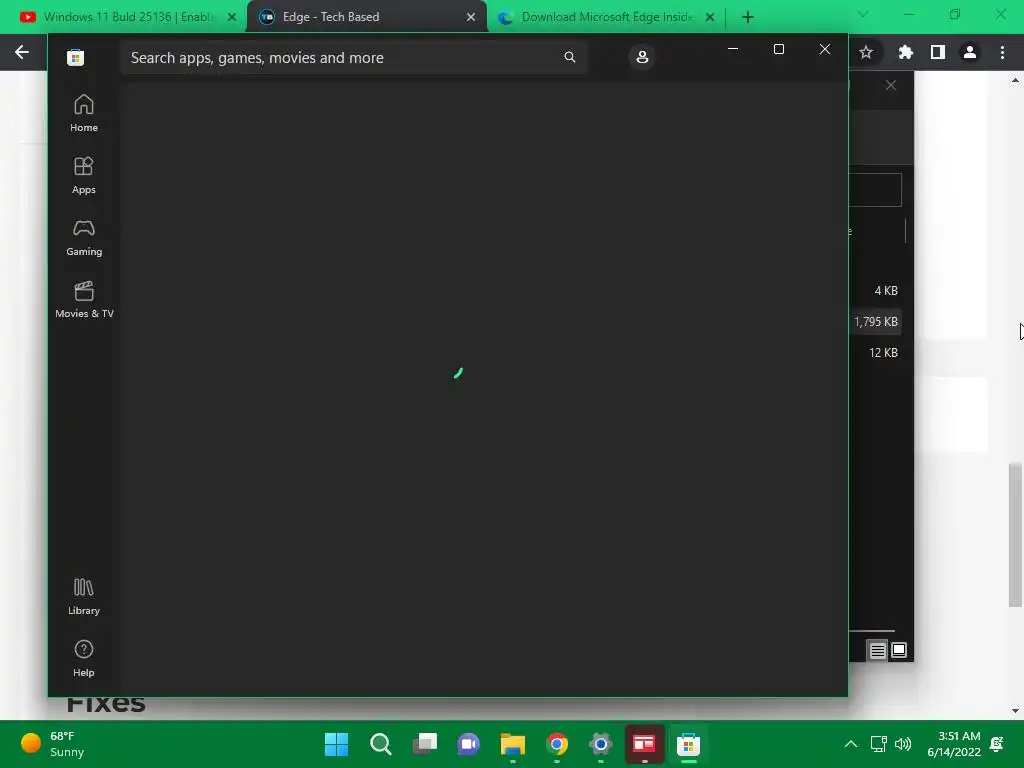The height and width of the screenshot is (768, 1024).
Task: Switch File Explorer to large thumbnails view
Action: click(x=899, y=650)
